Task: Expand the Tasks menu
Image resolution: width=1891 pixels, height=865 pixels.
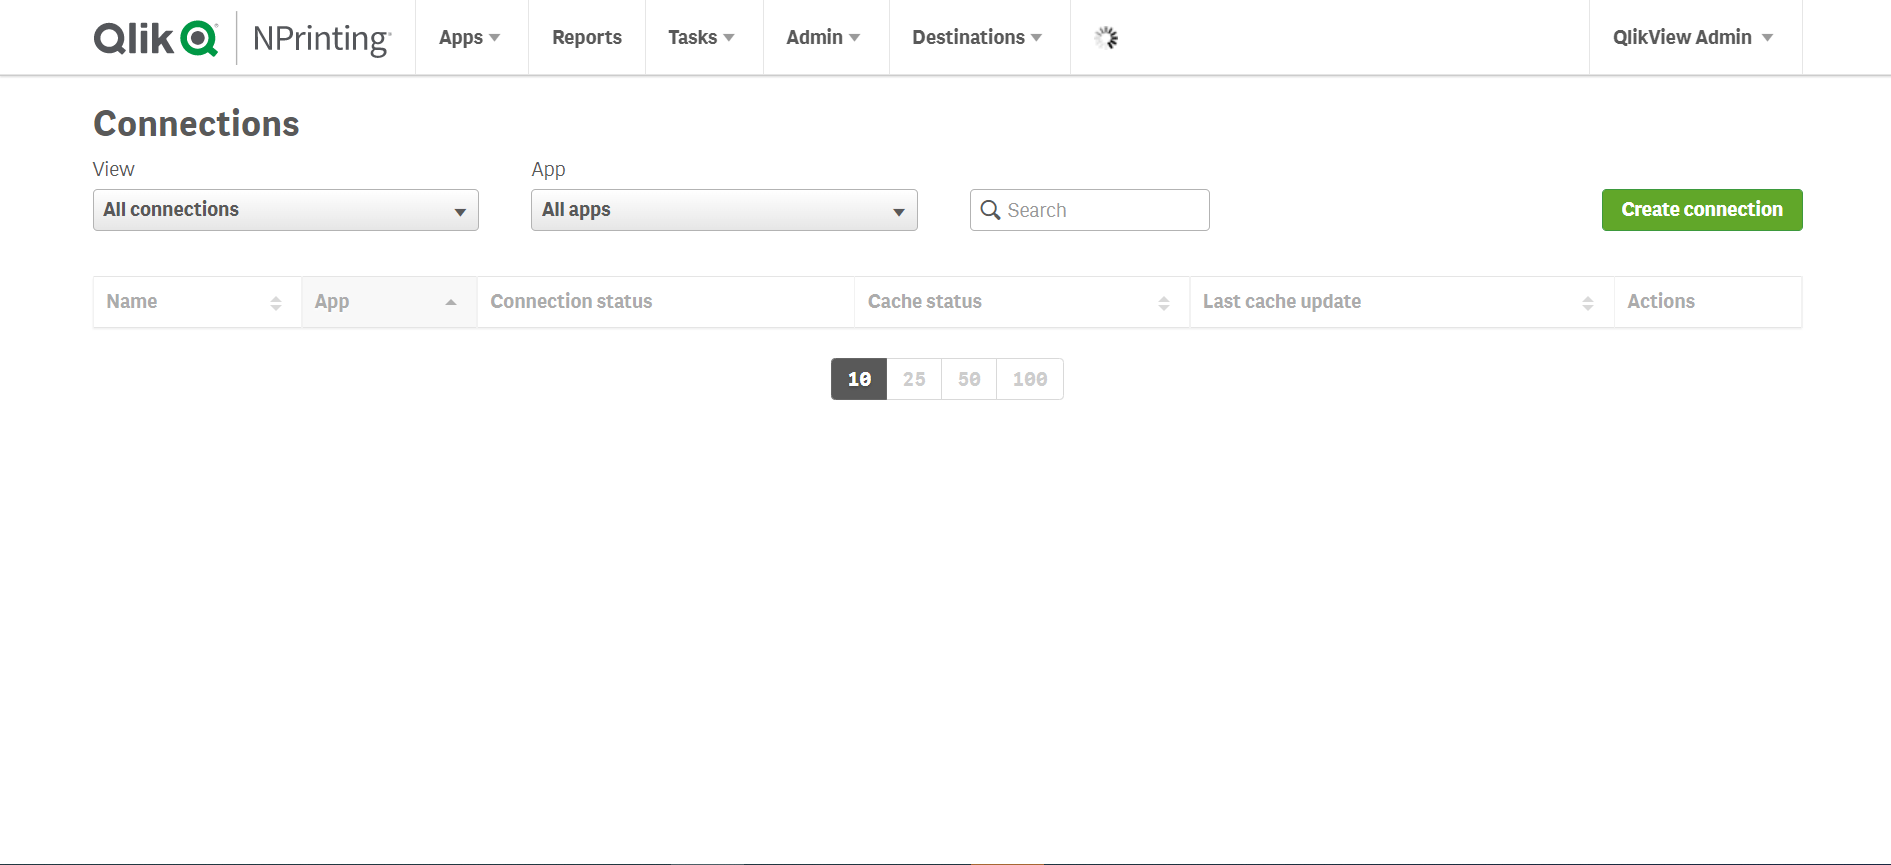Action: [702, 38]
